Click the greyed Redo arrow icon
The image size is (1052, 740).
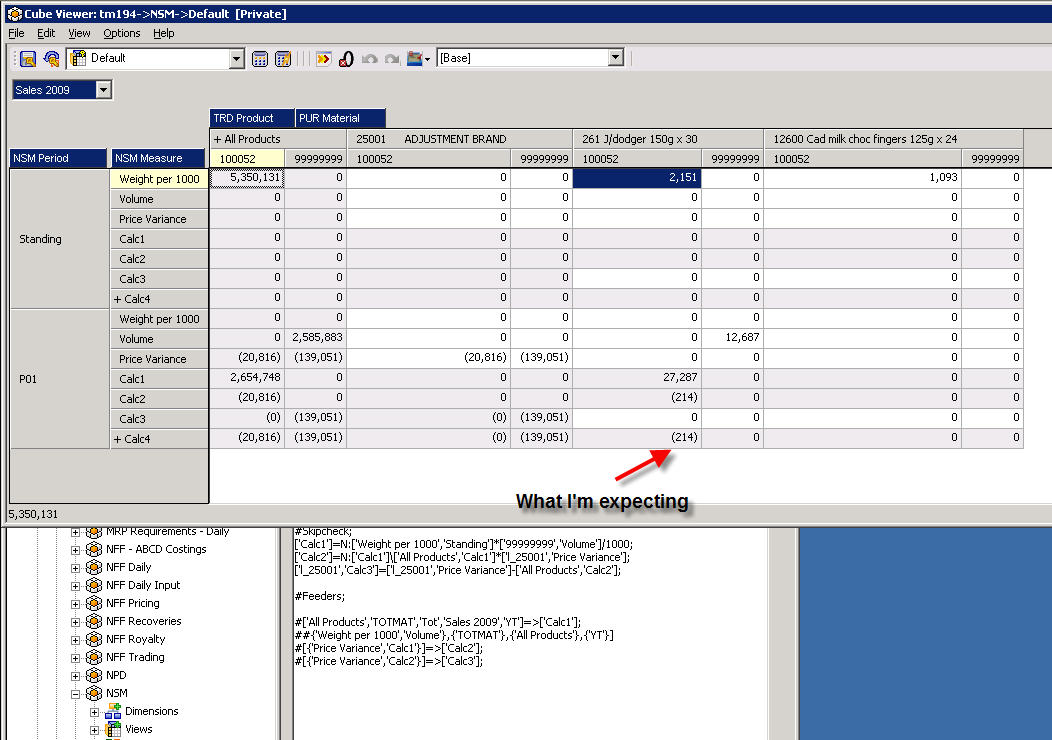pos(392,59)
